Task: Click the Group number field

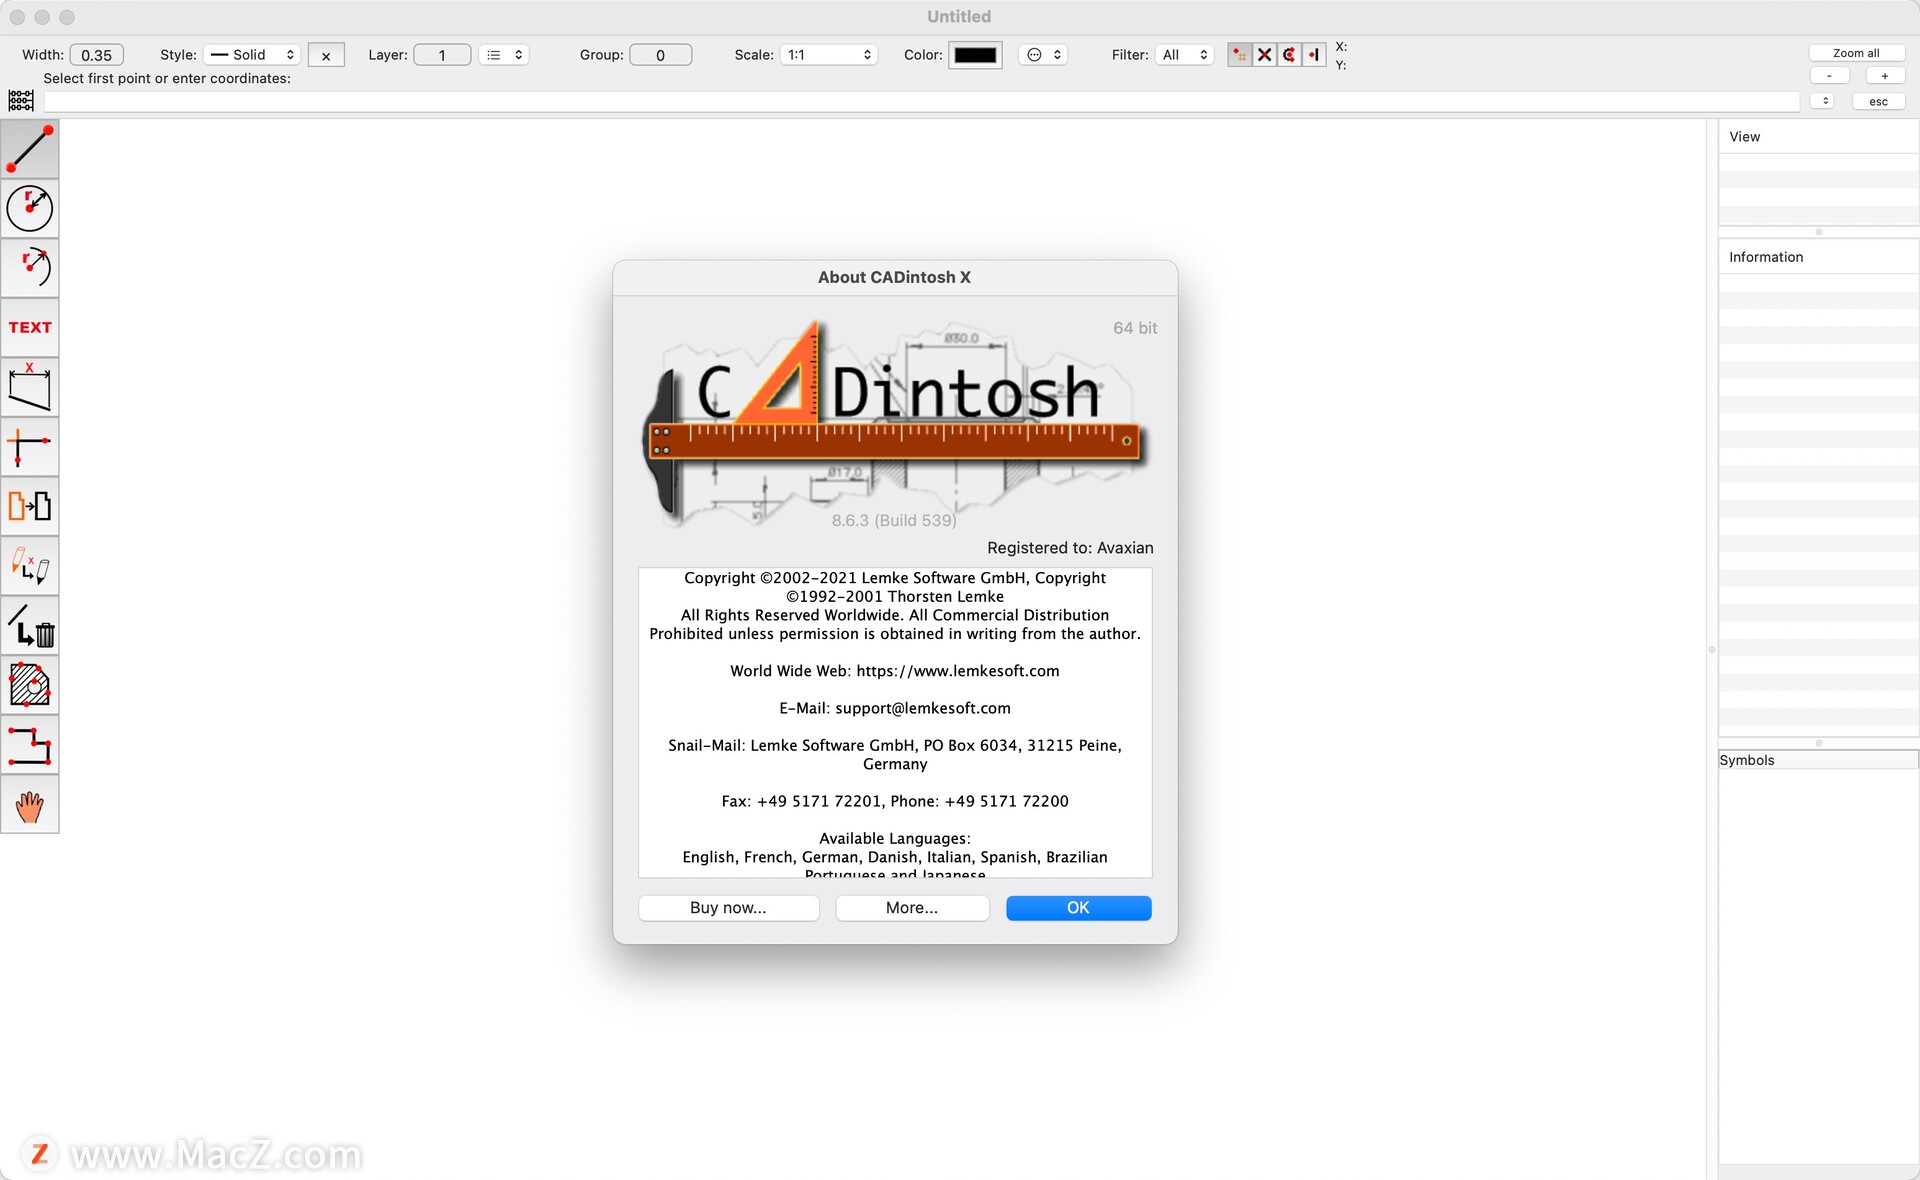Action: (660, 55)
